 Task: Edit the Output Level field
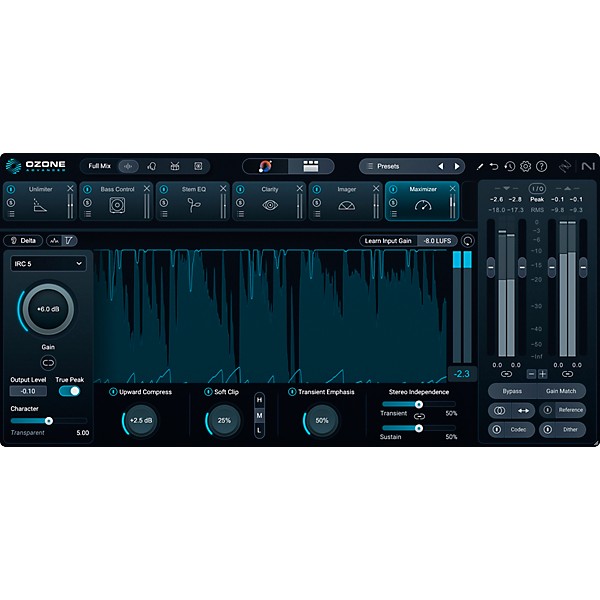point(28,391)
